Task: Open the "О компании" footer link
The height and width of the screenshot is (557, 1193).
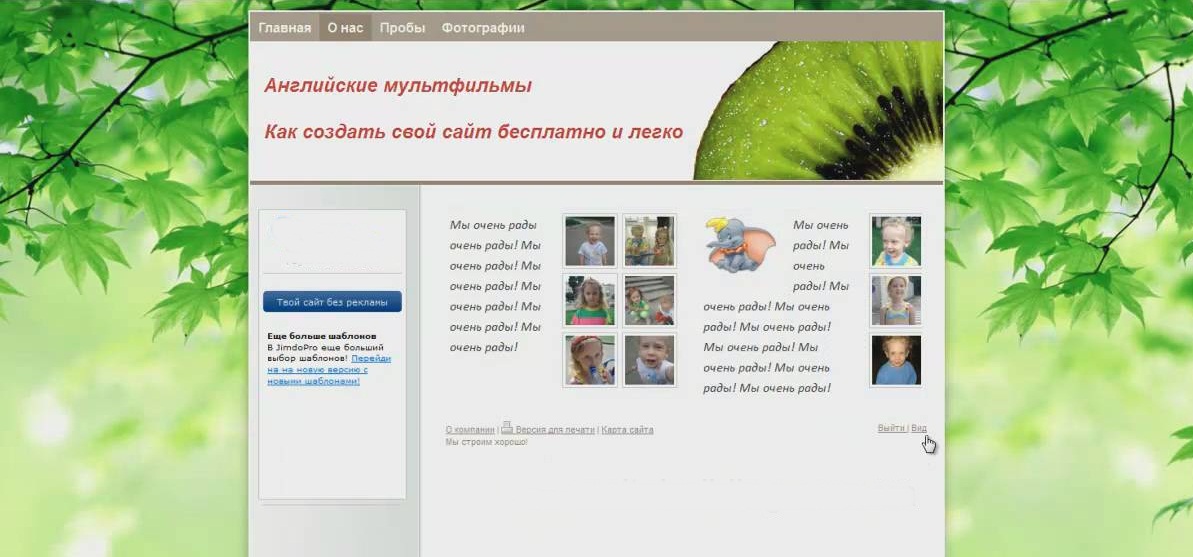Action: click(x=470, y=430)
